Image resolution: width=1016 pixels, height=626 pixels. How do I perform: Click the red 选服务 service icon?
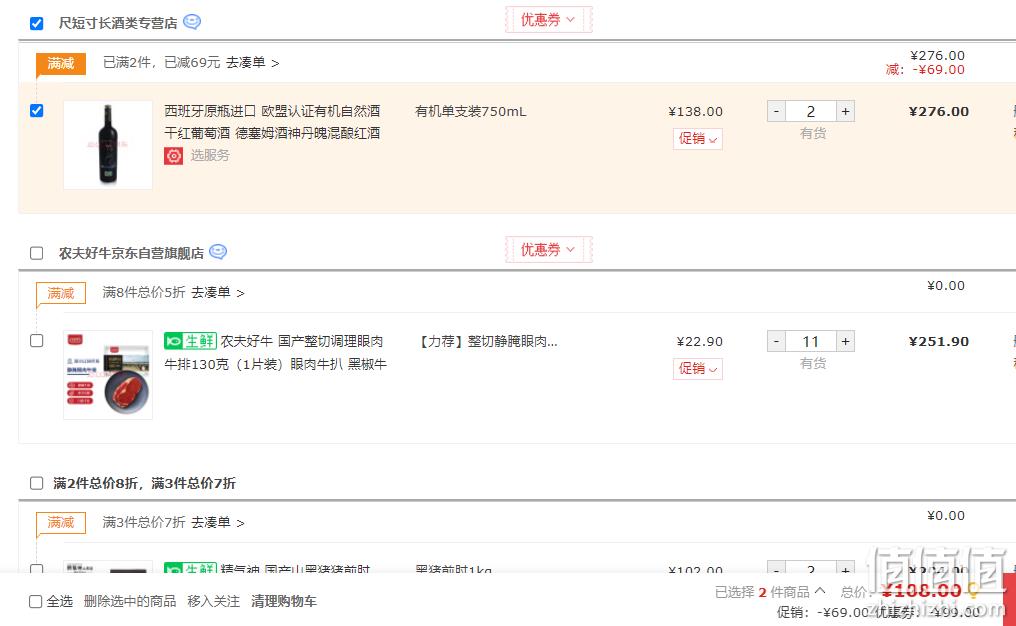(x=173, y=156)
